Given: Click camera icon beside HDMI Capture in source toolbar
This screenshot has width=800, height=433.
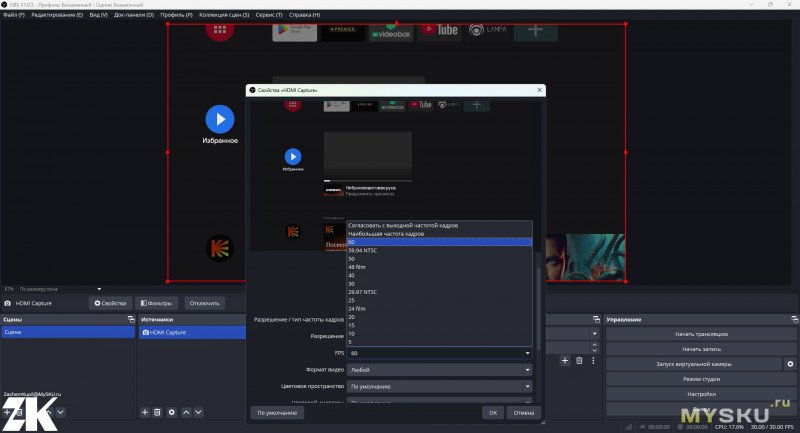Looking at the screenshot, I should (x=8, y=303).
